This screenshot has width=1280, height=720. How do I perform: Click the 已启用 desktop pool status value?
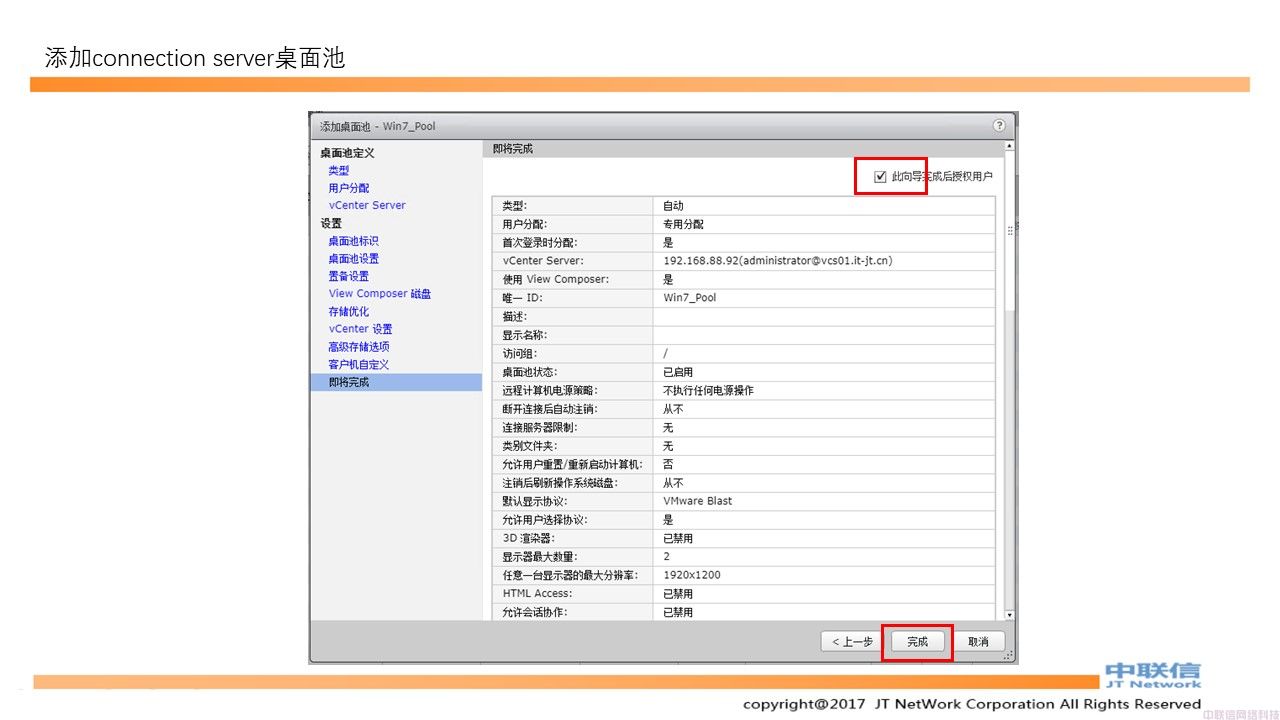click(678, 372)
